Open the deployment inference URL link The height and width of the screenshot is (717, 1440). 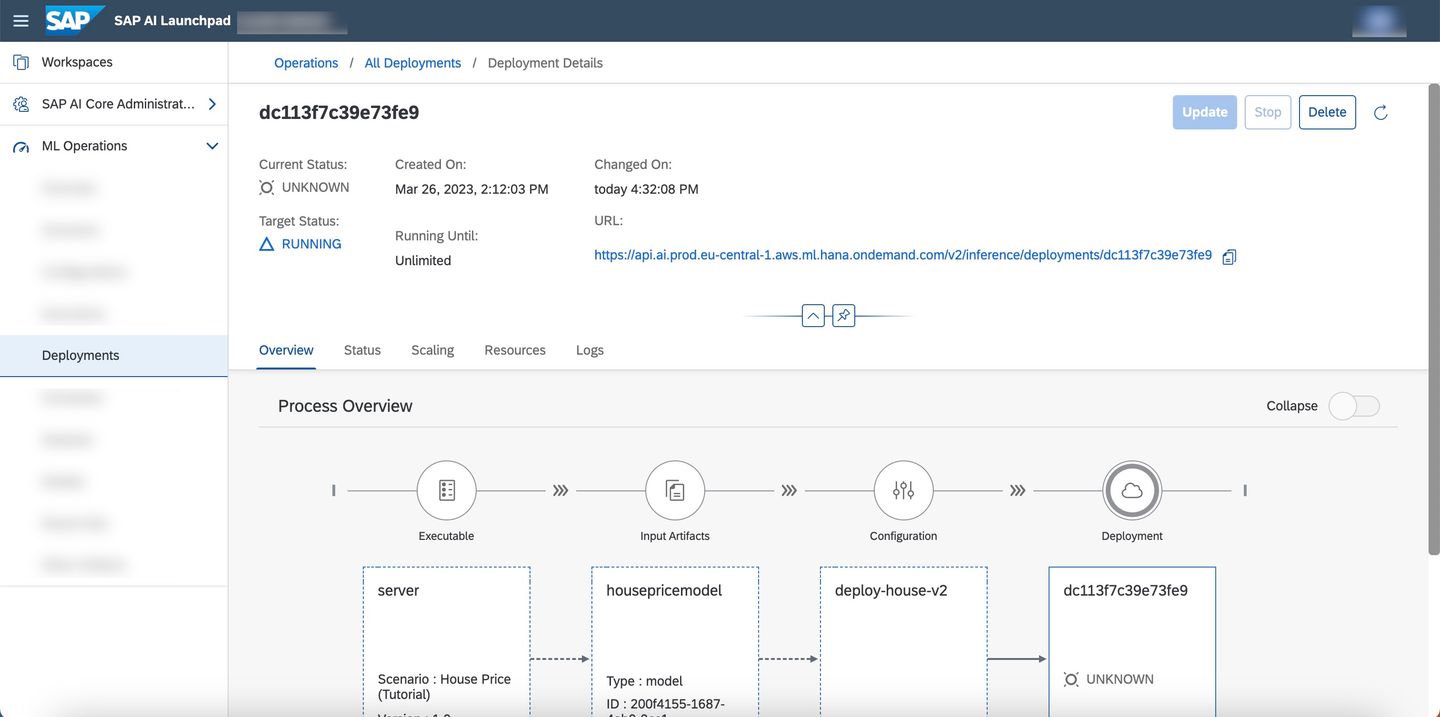(903, 255)
